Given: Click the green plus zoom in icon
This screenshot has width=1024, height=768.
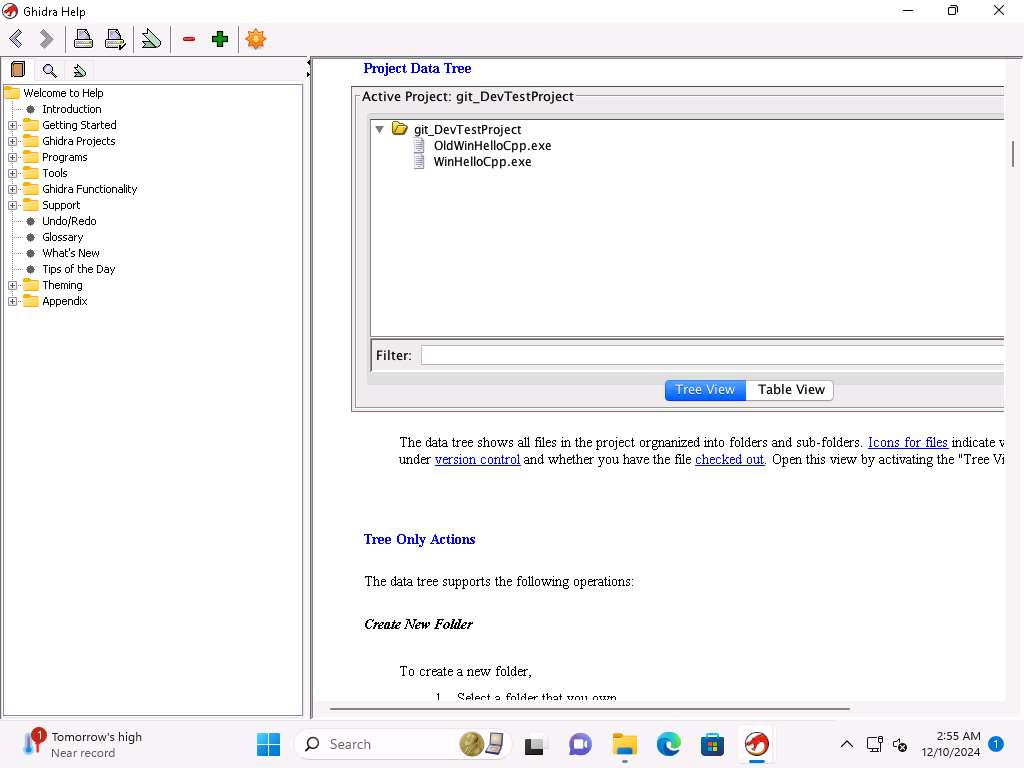Looking at the screenshot, I should (x=220, y=39).
